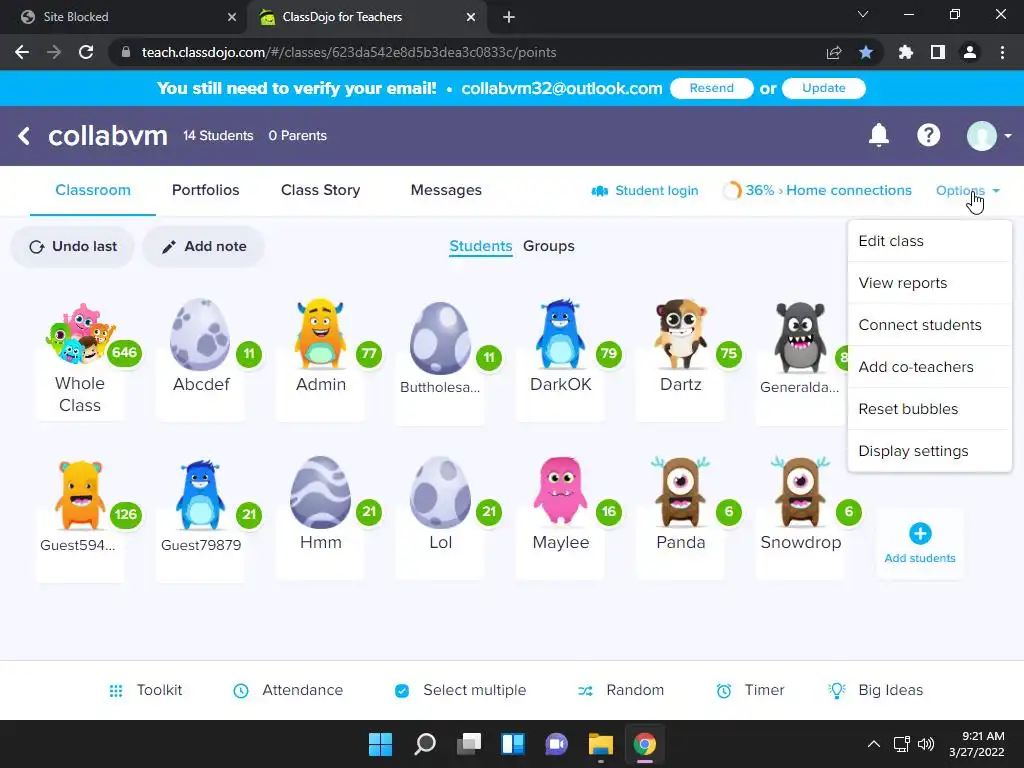Choose Reset bubbles

click(929, 409)
